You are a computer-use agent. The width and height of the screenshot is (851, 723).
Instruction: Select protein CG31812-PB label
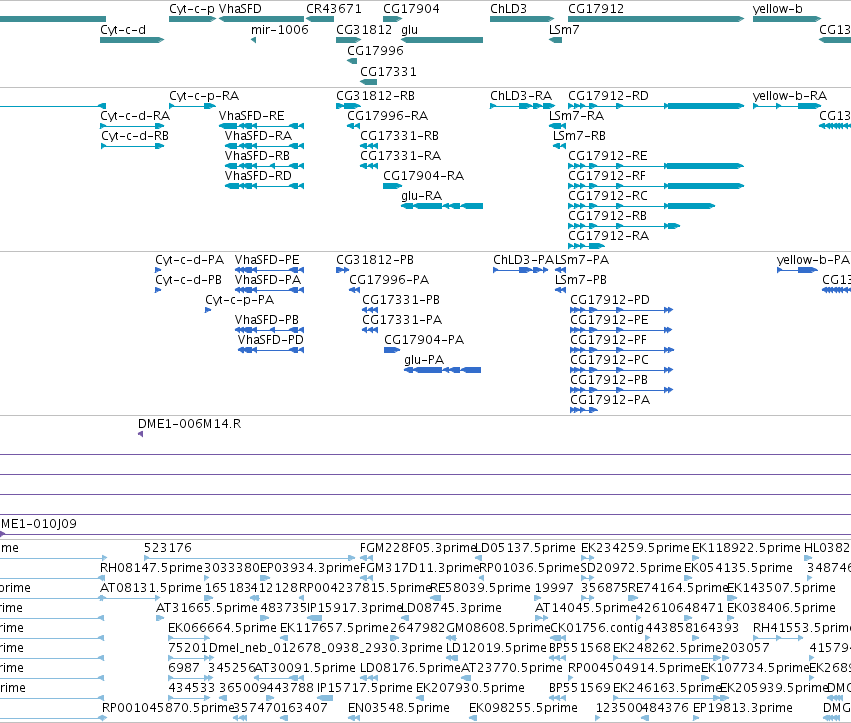375,261
